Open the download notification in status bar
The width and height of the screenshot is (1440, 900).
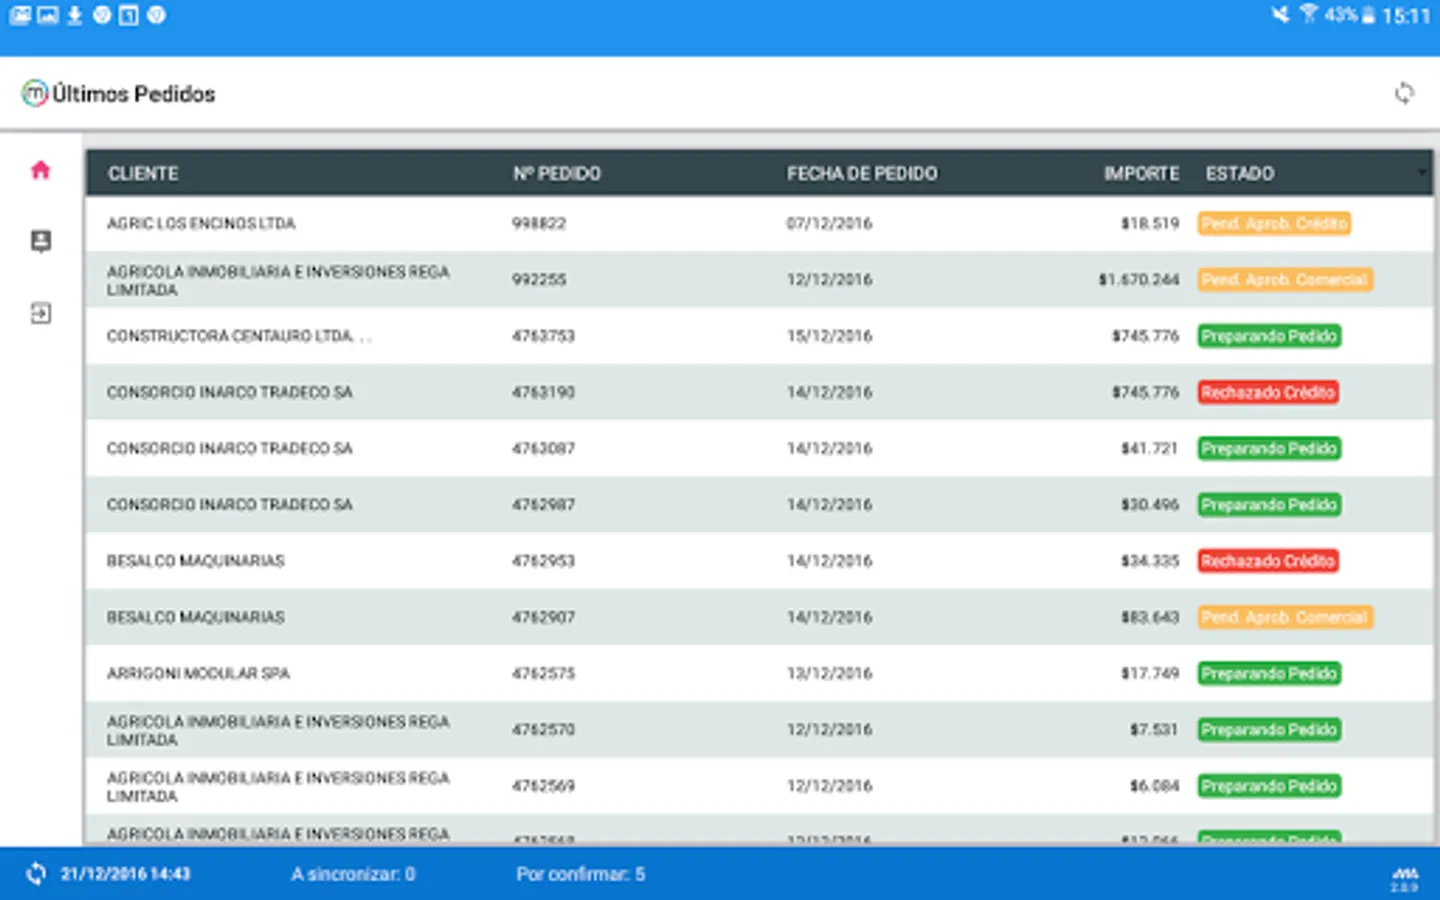pyautogui.click(x=74, y=15)
